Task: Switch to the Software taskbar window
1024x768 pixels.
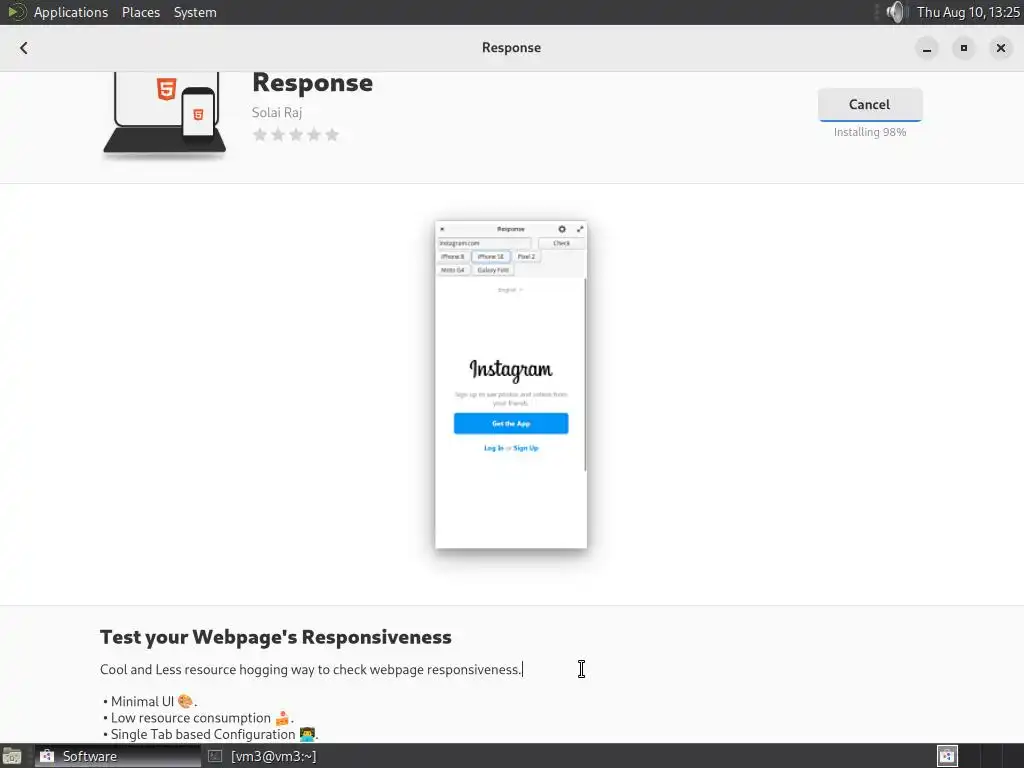Action: tap(118, 756)
